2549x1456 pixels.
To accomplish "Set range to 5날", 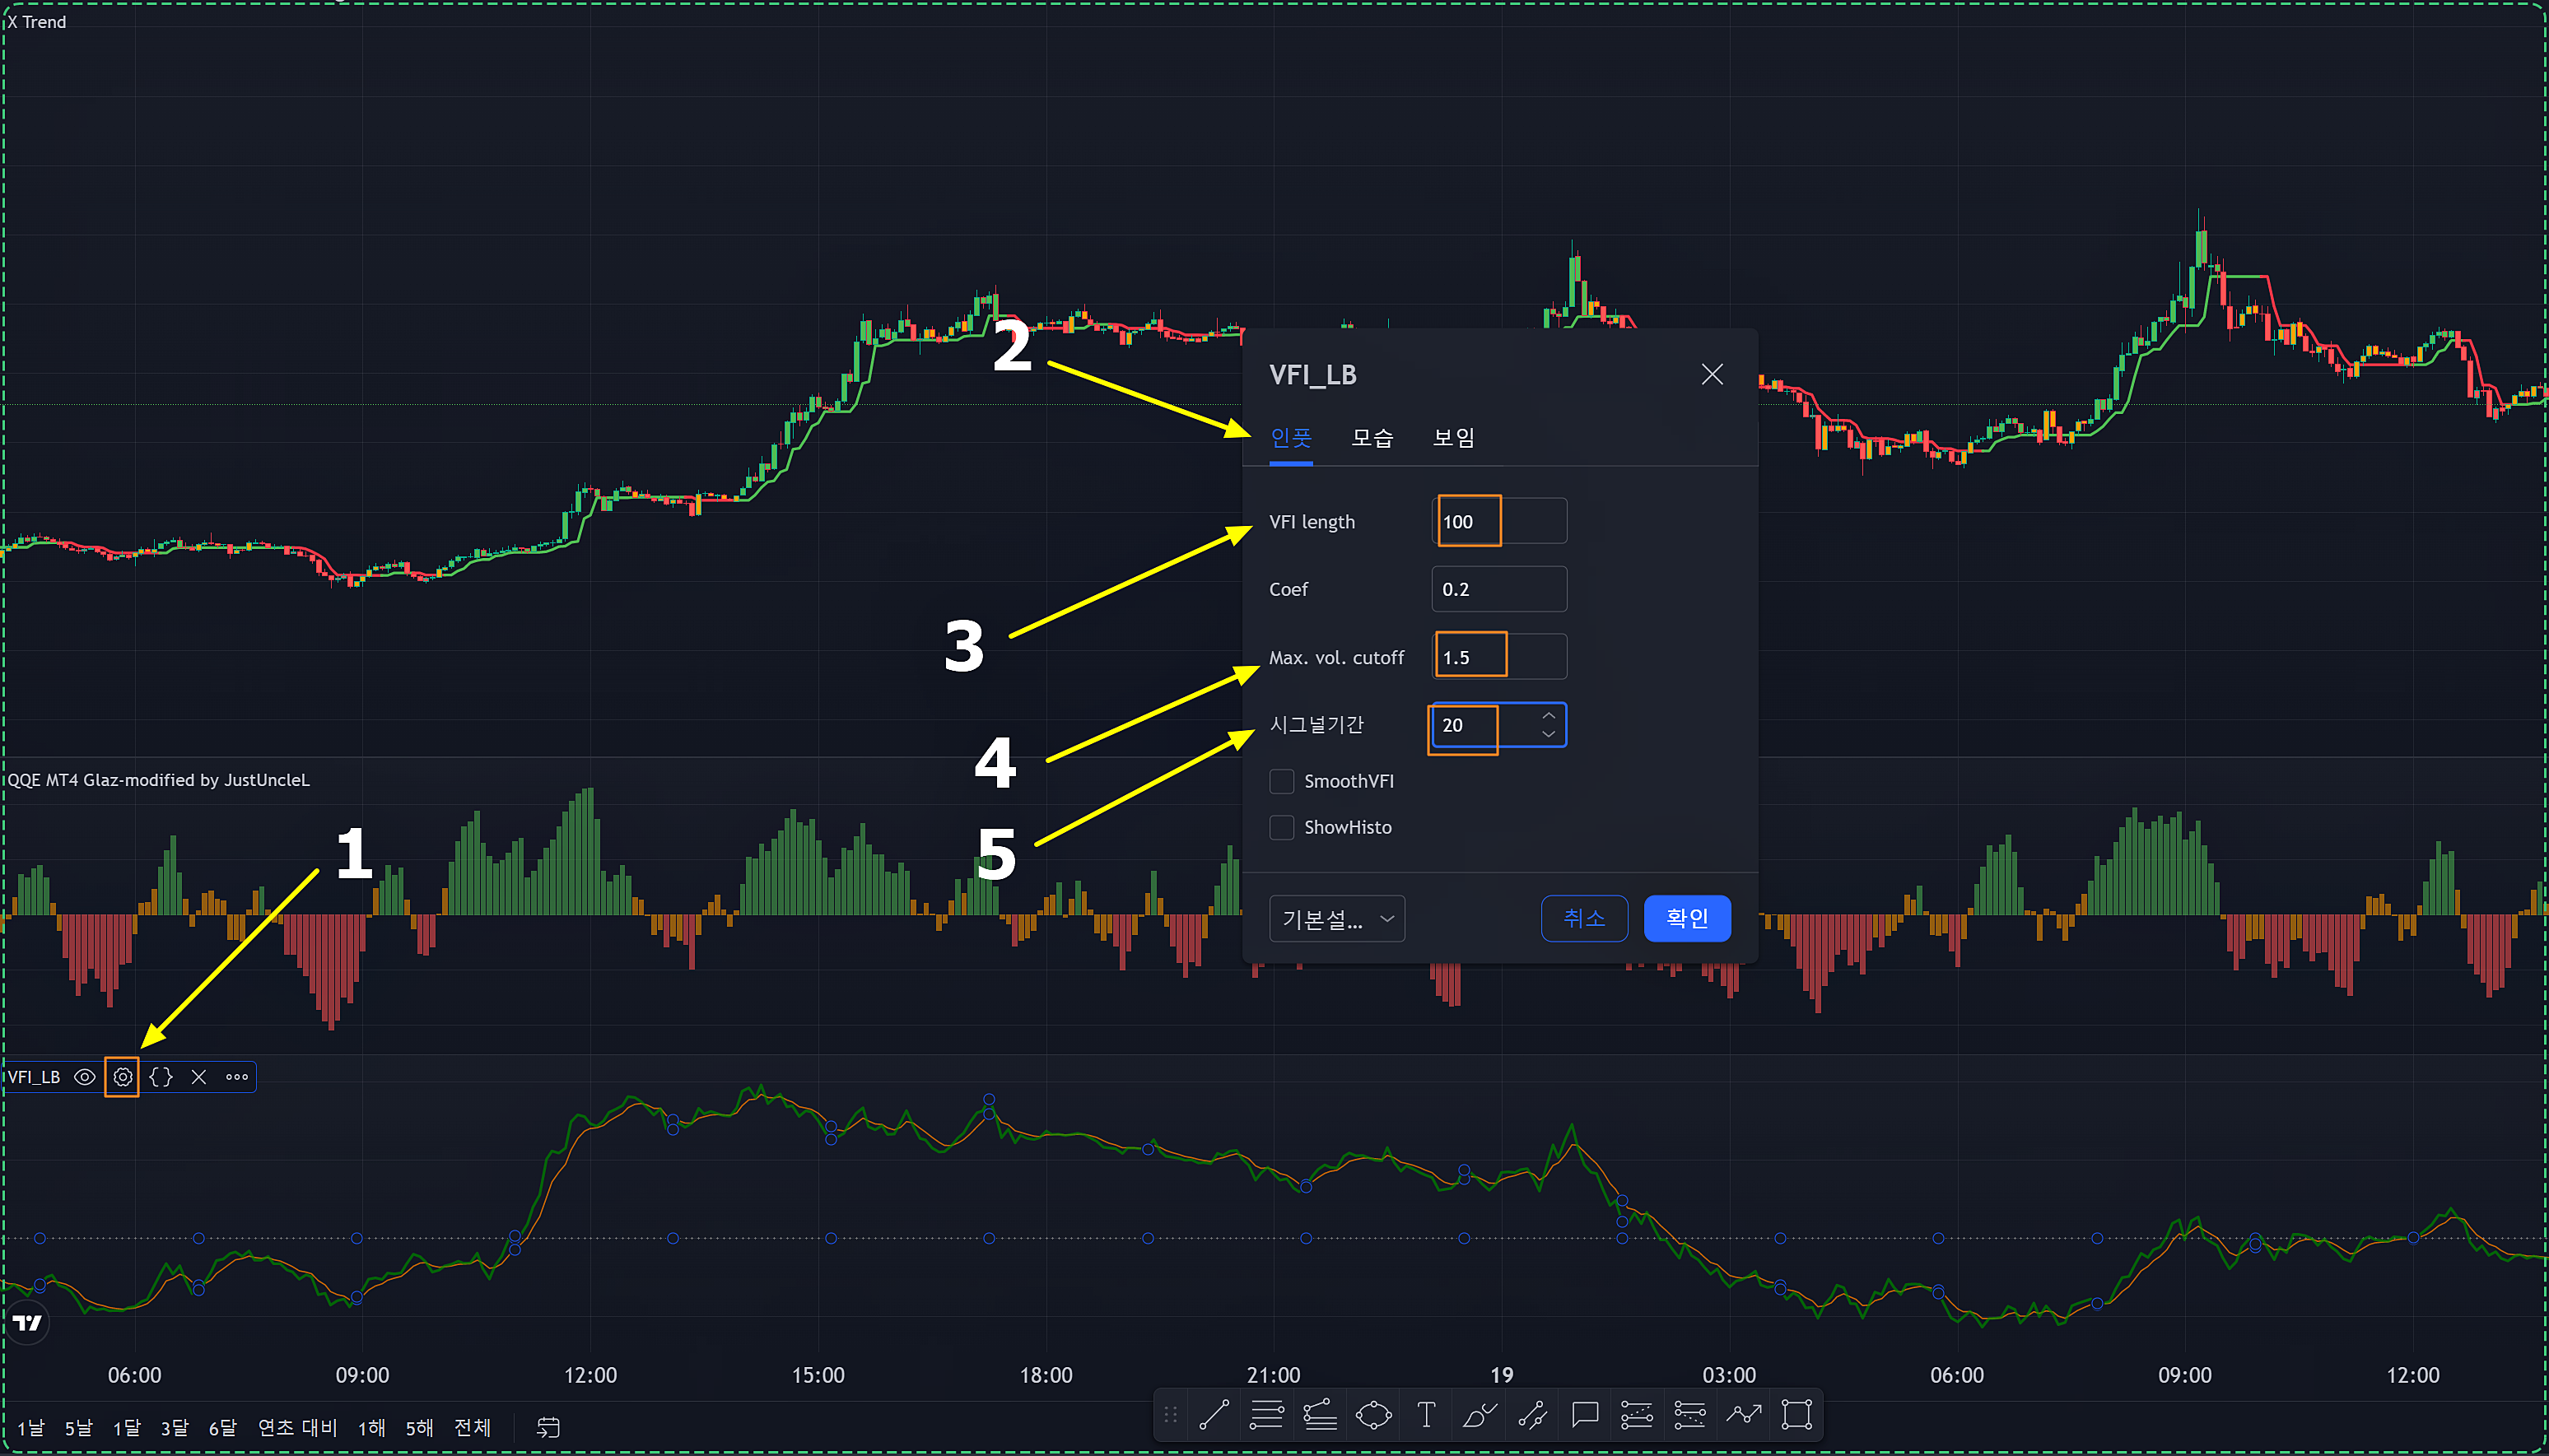I will pos(78,1427).
